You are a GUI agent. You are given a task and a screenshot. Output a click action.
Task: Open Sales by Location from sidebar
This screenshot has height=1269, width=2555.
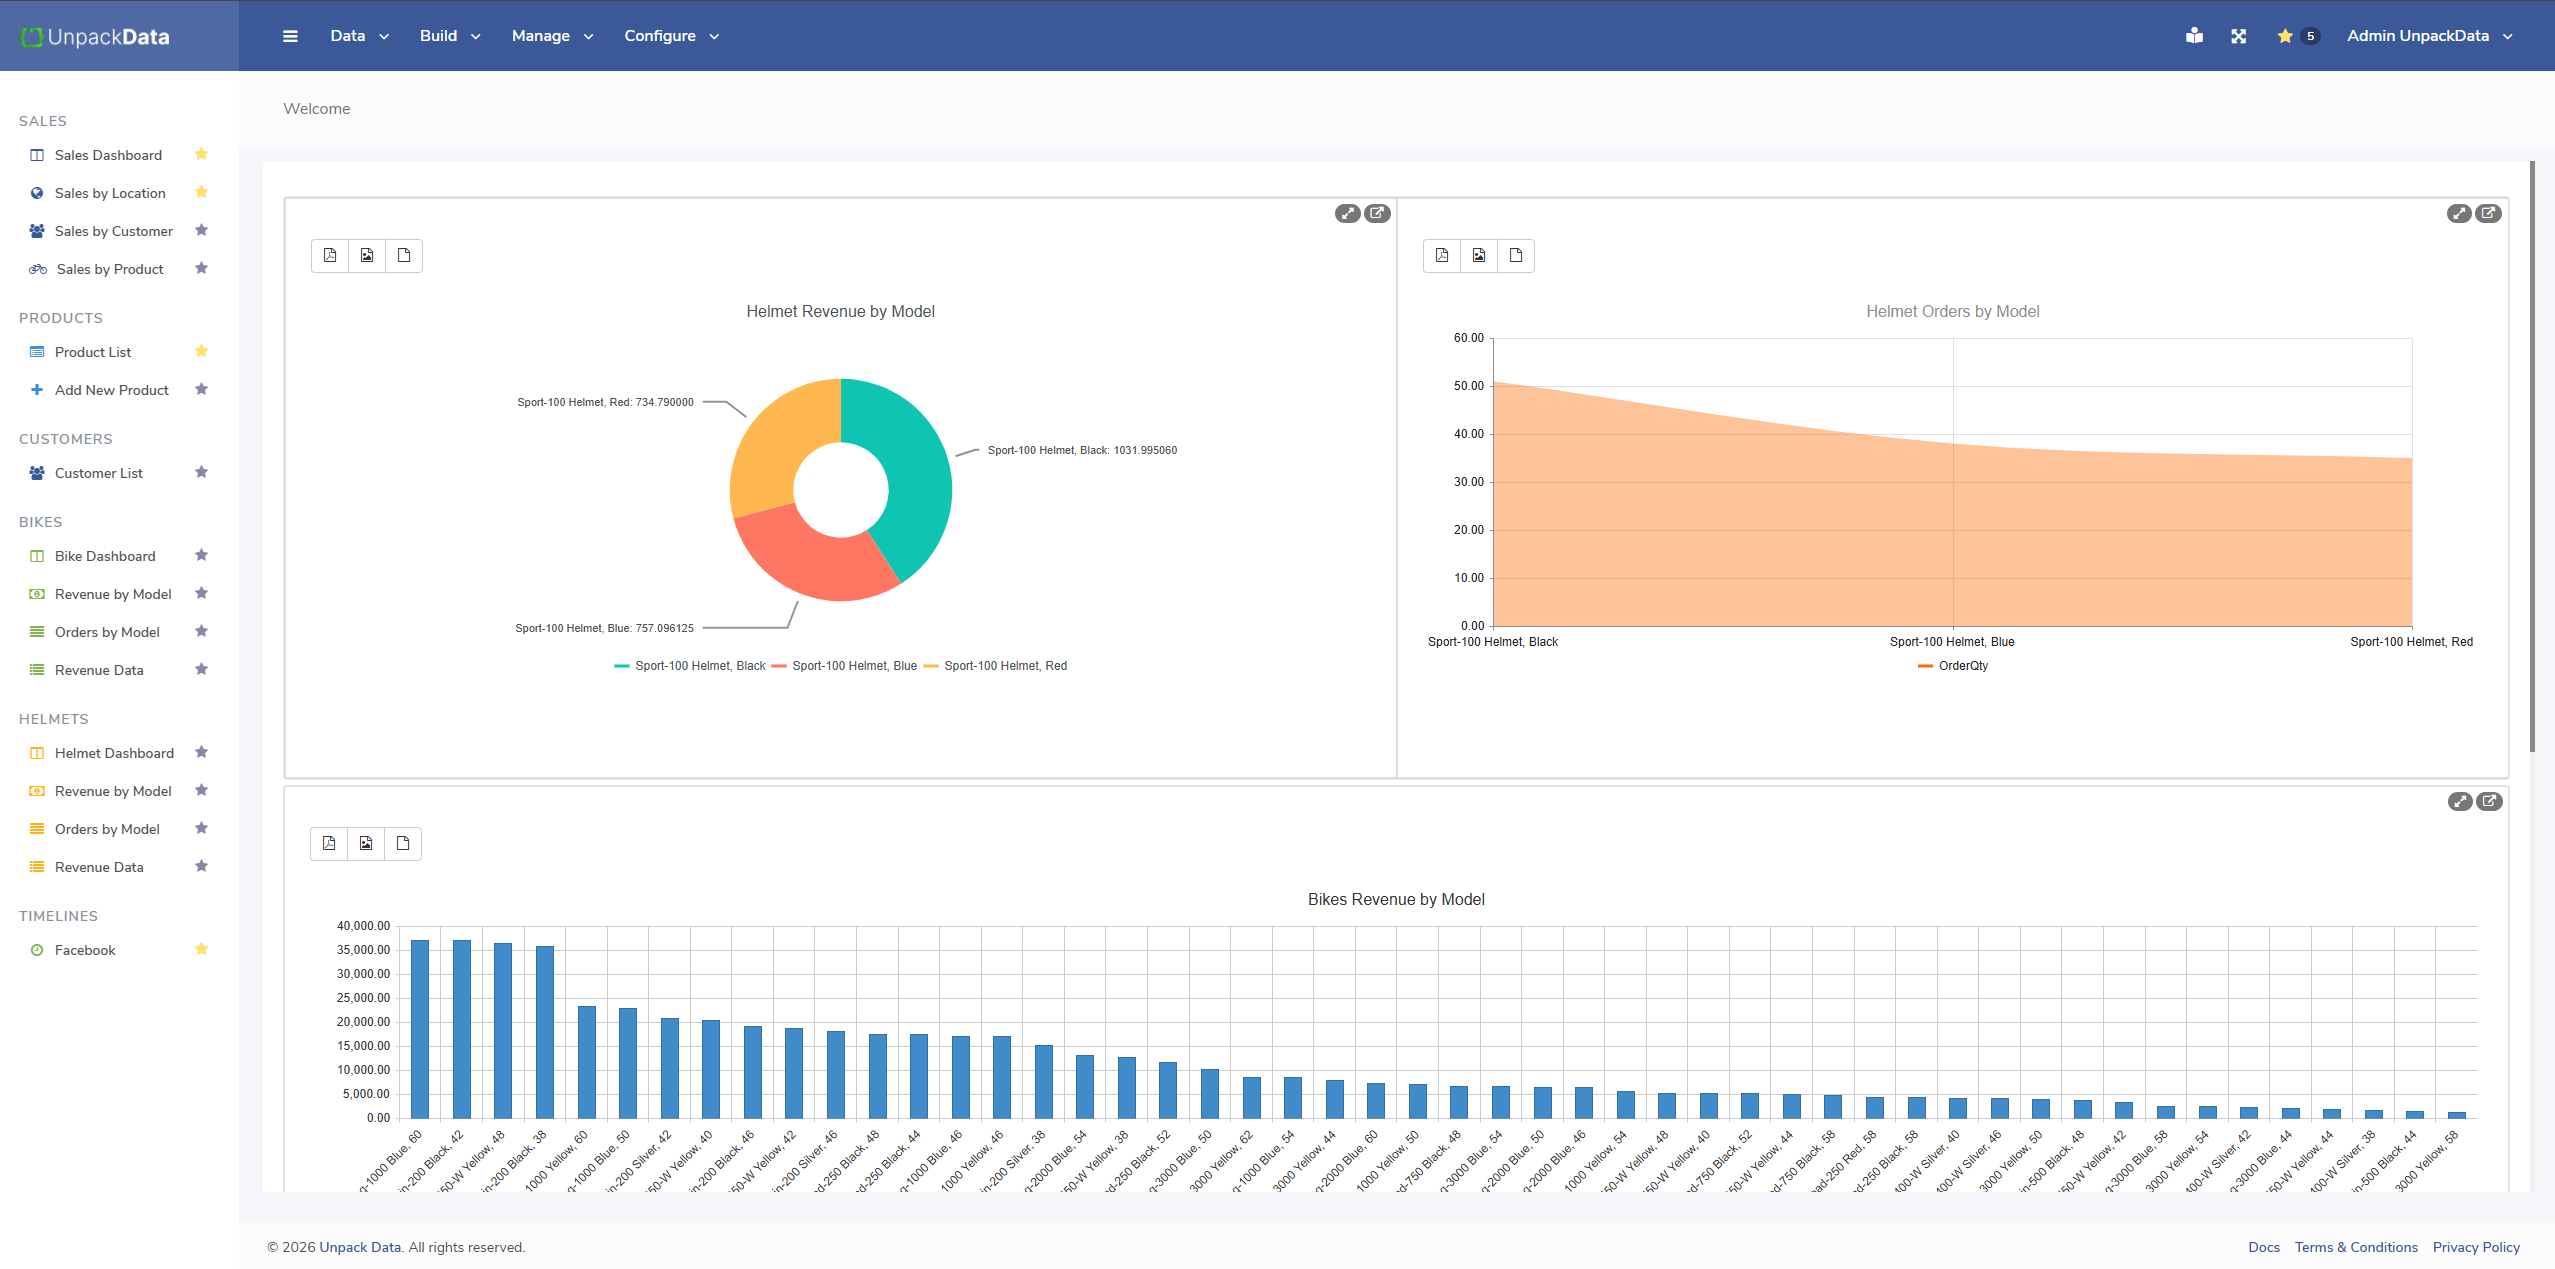pos(110,193)
